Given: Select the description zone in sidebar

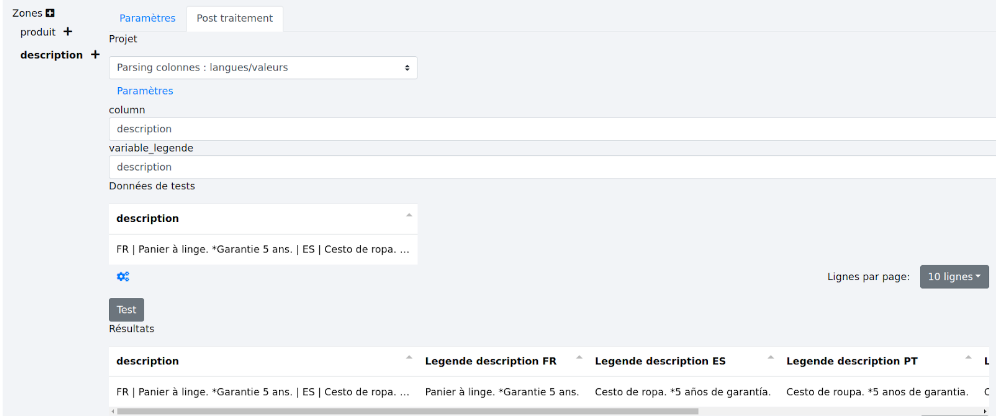Looking at the screenshot, I should (x=51, y=55).
